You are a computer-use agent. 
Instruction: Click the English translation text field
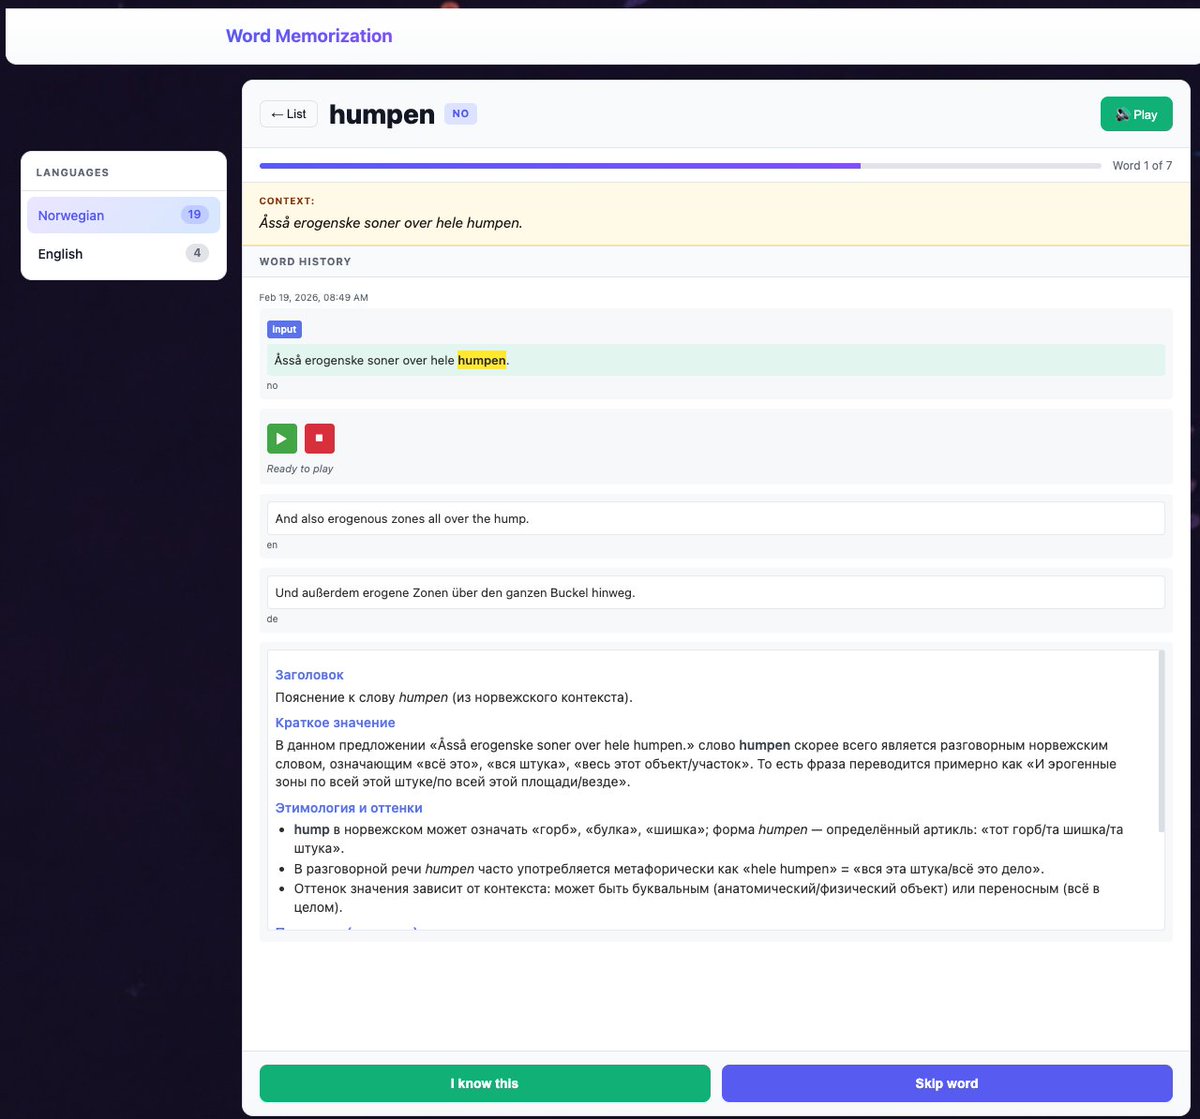[716, 519]
